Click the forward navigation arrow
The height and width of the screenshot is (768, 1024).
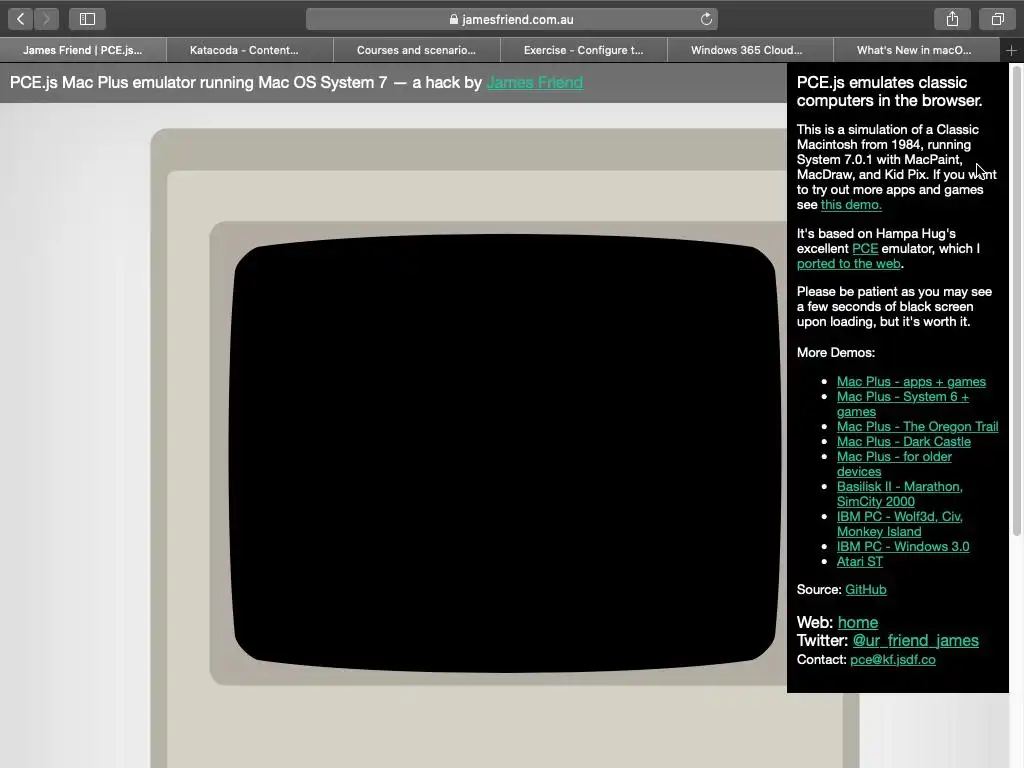click(46, 19)
